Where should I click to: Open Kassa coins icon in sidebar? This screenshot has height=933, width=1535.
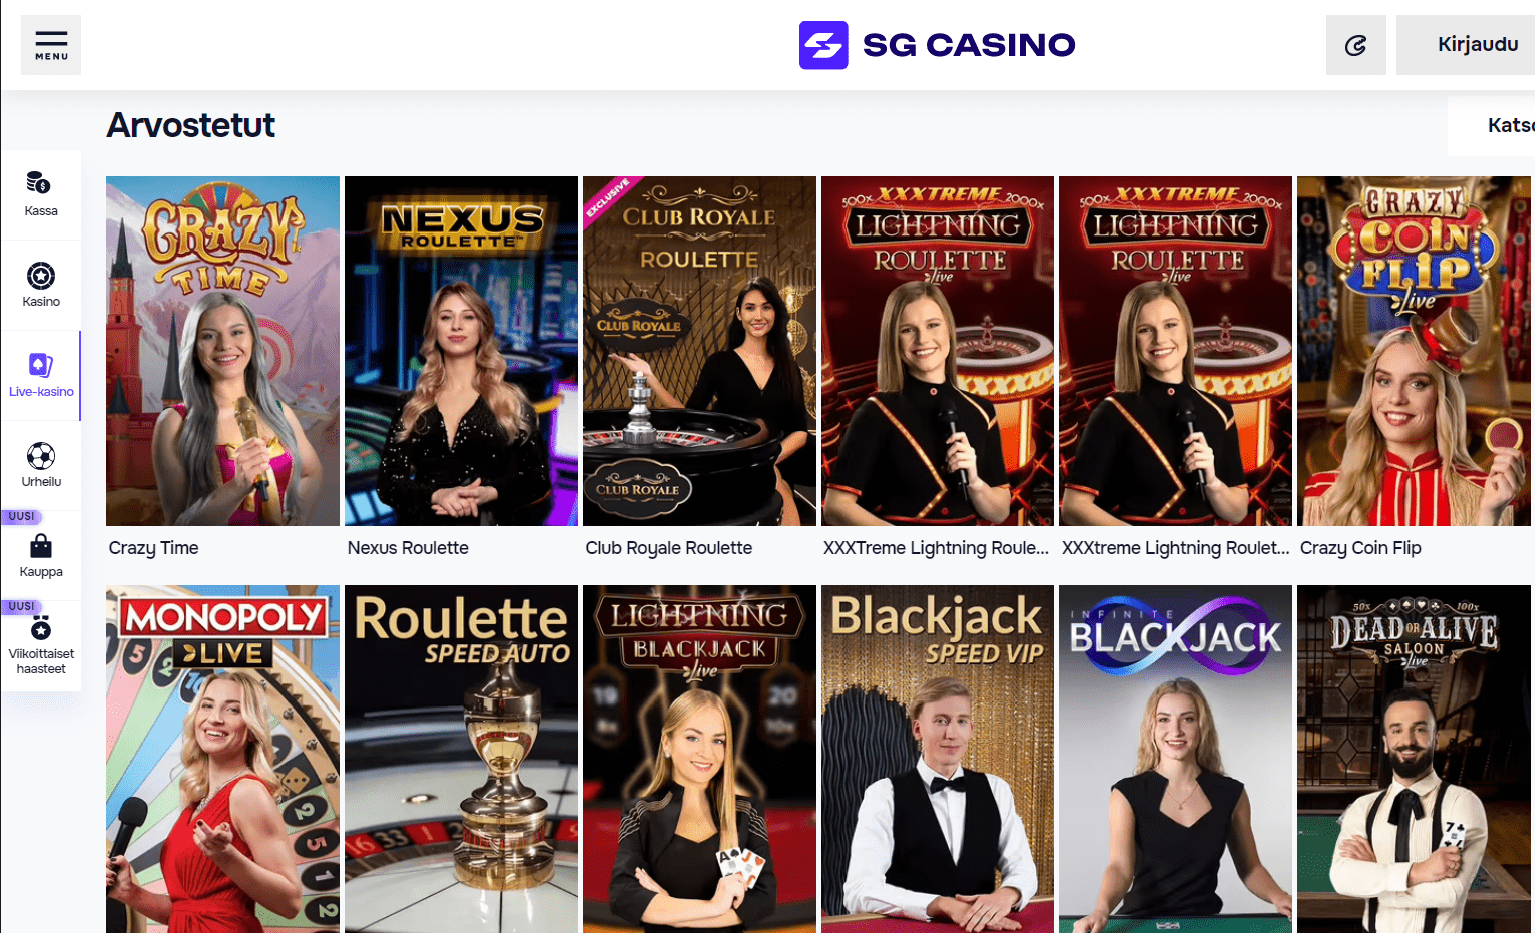coord(38,183)
